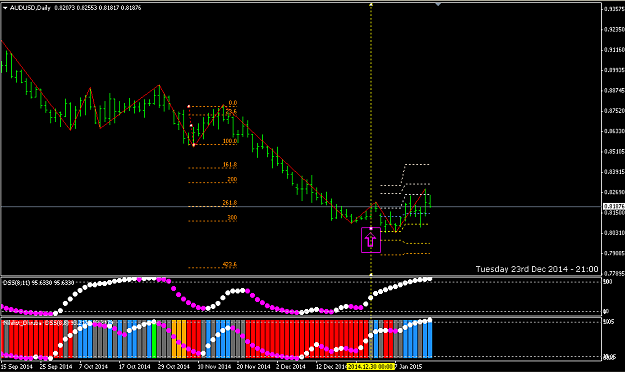Click the Jan 2015 date label
The width and height of the screenshot is (625, 373).
[x=410, y=366]
